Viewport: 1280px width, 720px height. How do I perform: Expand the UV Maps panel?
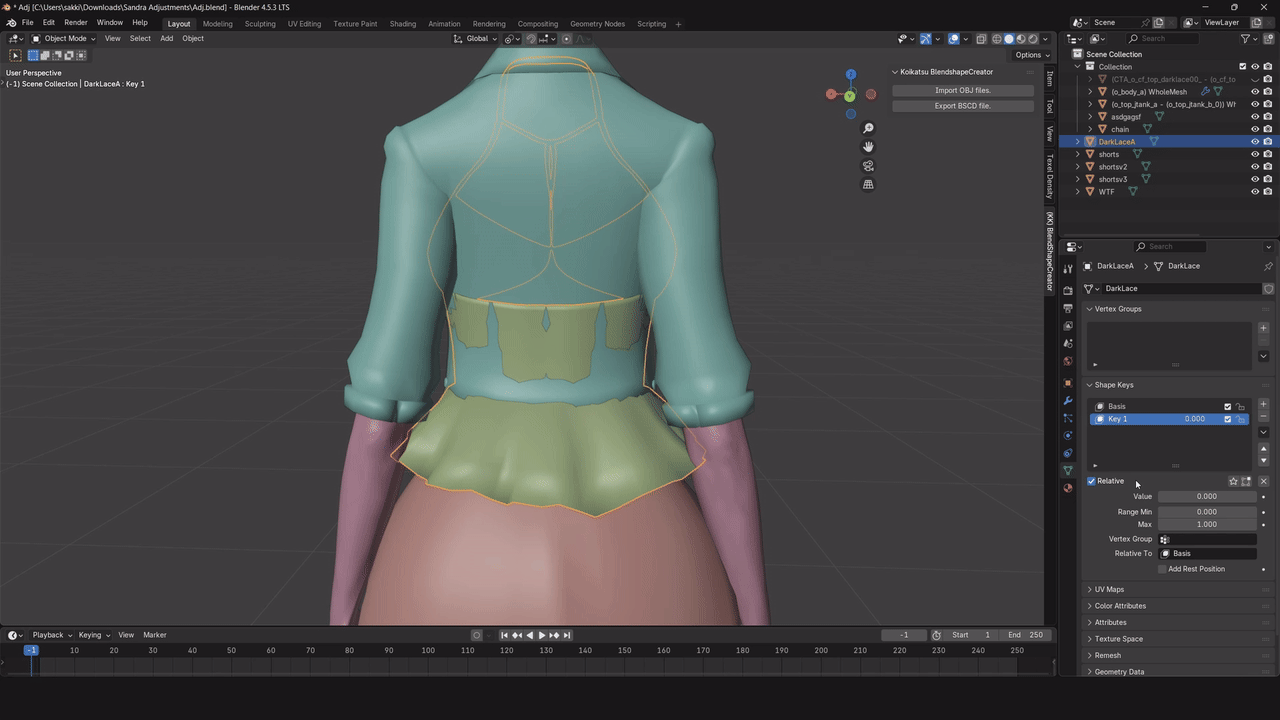1109,589
